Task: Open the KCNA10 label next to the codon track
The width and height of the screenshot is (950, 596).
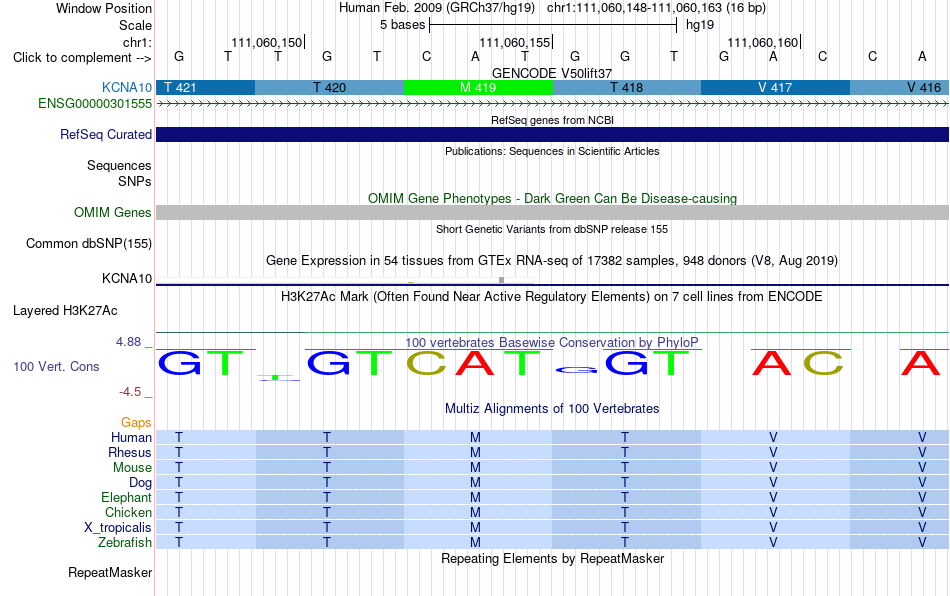Action: 127,87
